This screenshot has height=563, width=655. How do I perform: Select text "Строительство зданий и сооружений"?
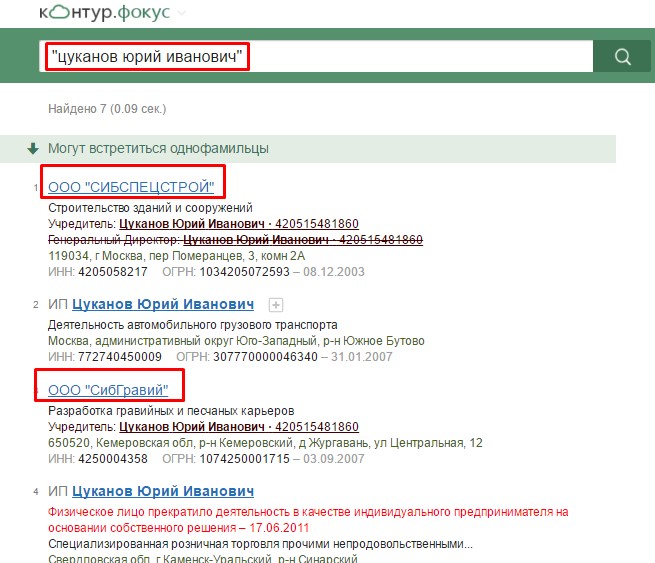(x=150, y=208)
